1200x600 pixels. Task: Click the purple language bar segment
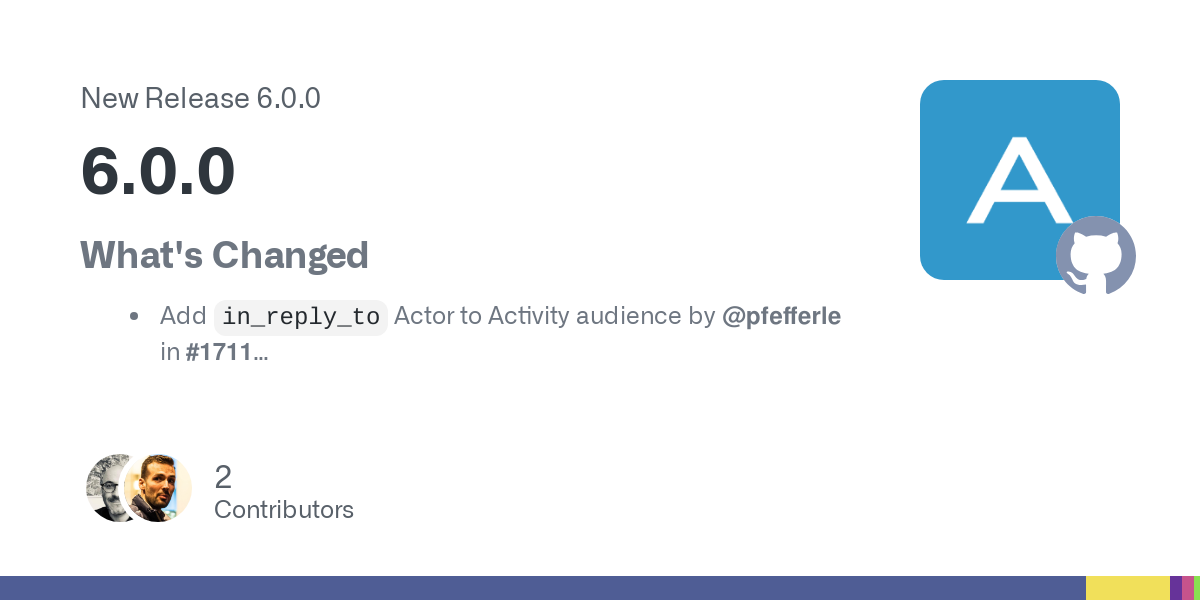[x=1176, y=588]
